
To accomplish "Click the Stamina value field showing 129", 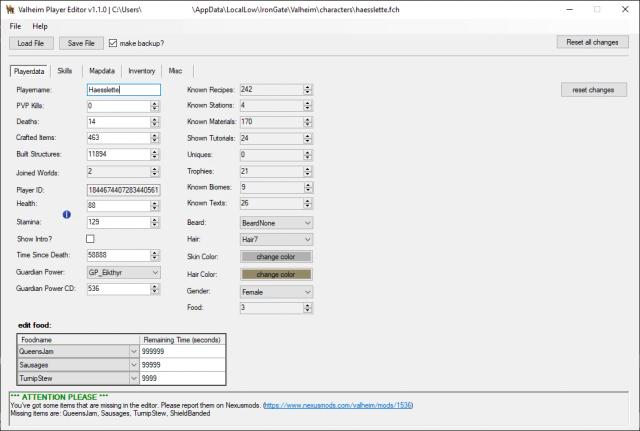I will (119, 222).
